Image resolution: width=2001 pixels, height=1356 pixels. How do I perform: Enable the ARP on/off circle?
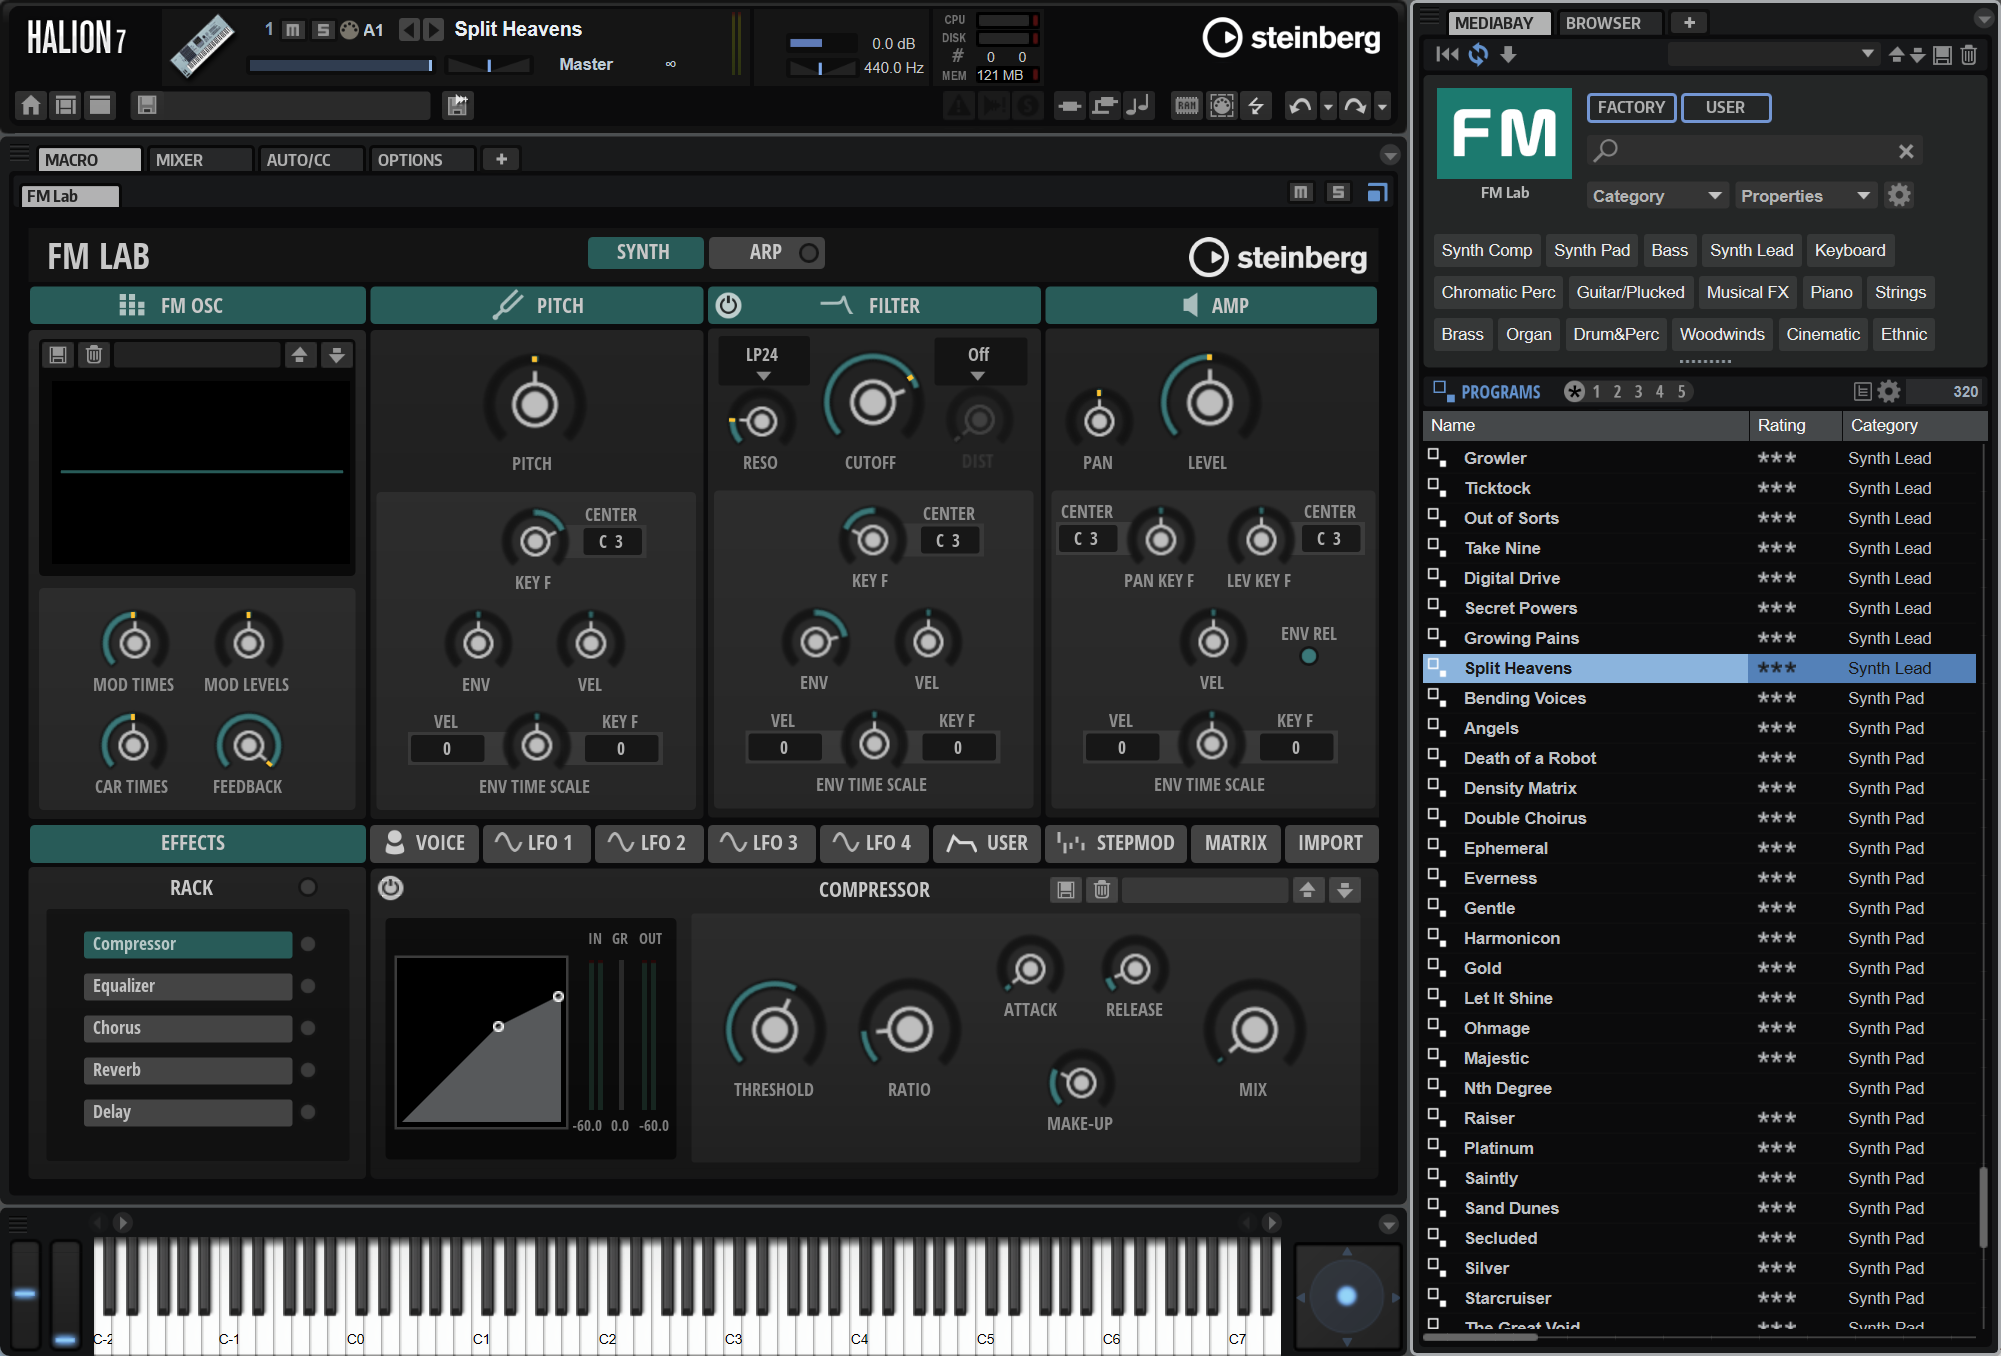pos(809,253)
